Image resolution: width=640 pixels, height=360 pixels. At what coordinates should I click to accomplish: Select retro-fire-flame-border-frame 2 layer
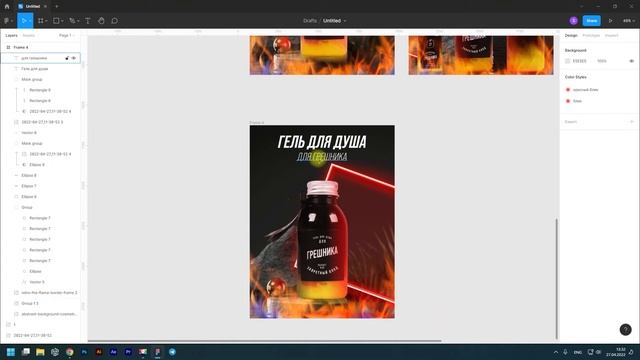click(49, 293)
